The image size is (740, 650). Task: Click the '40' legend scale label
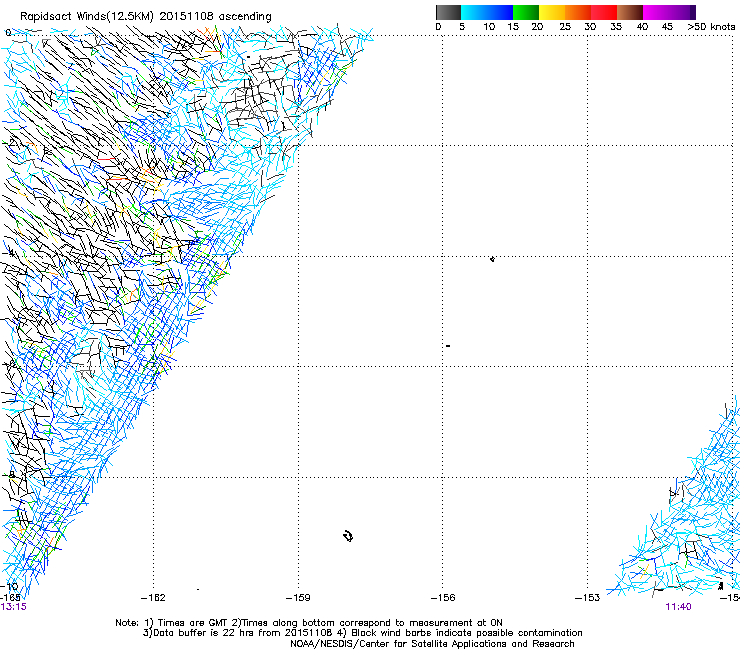[x=642, y=27]
